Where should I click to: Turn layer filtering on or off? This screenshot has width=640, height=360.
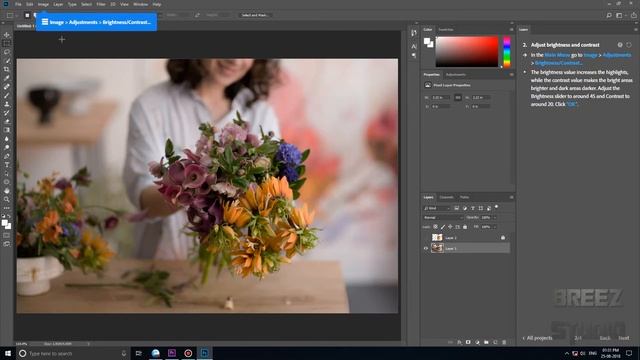point(496,207)
